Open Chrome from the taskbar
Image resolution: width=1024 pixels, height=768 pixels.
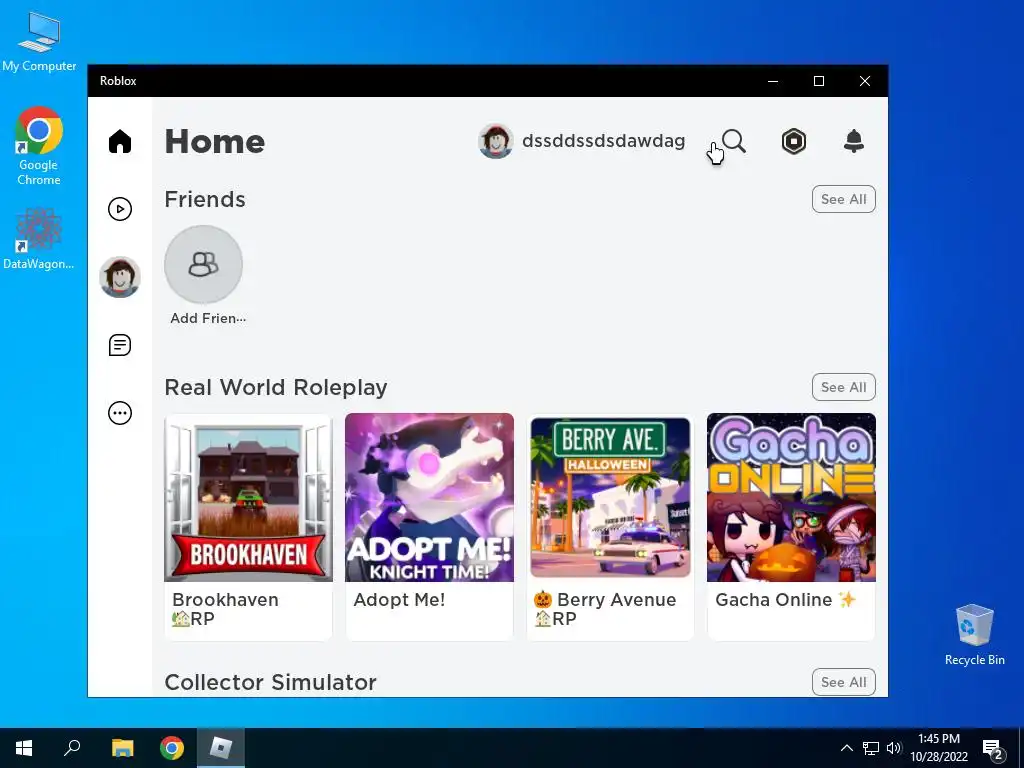pyautogui.click(x=172, y=748)
